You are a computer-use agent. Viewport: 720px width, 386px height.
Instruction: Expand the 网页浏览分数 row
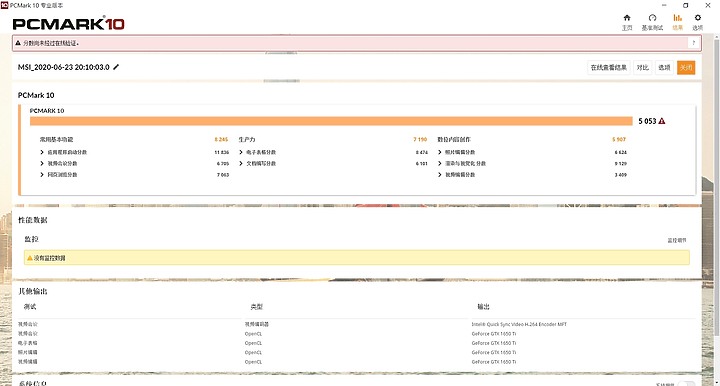42,174
